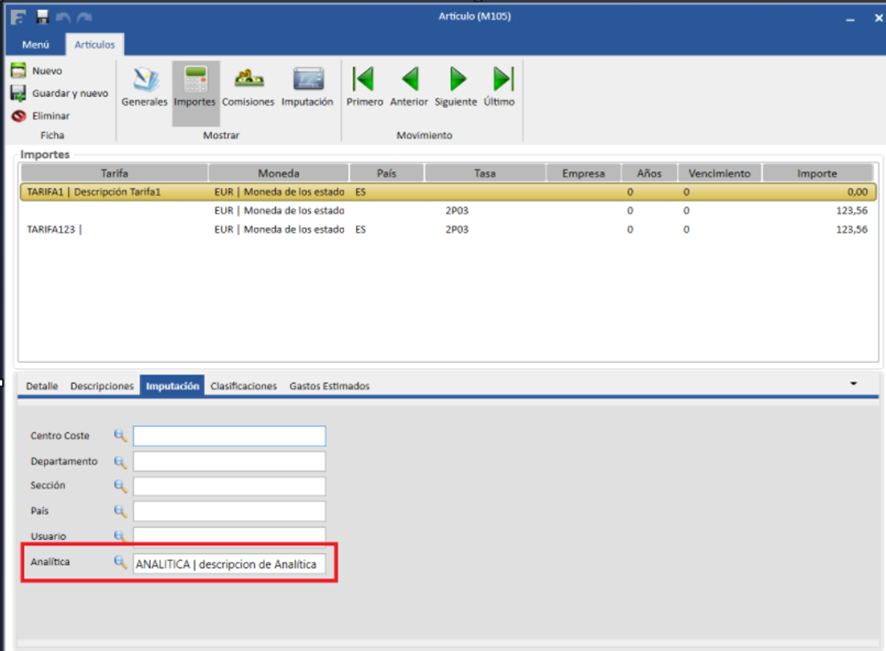Open the Menú ribbon tab
The height and width of the screenshot is (651, 886).
click(x=36, y=44)
